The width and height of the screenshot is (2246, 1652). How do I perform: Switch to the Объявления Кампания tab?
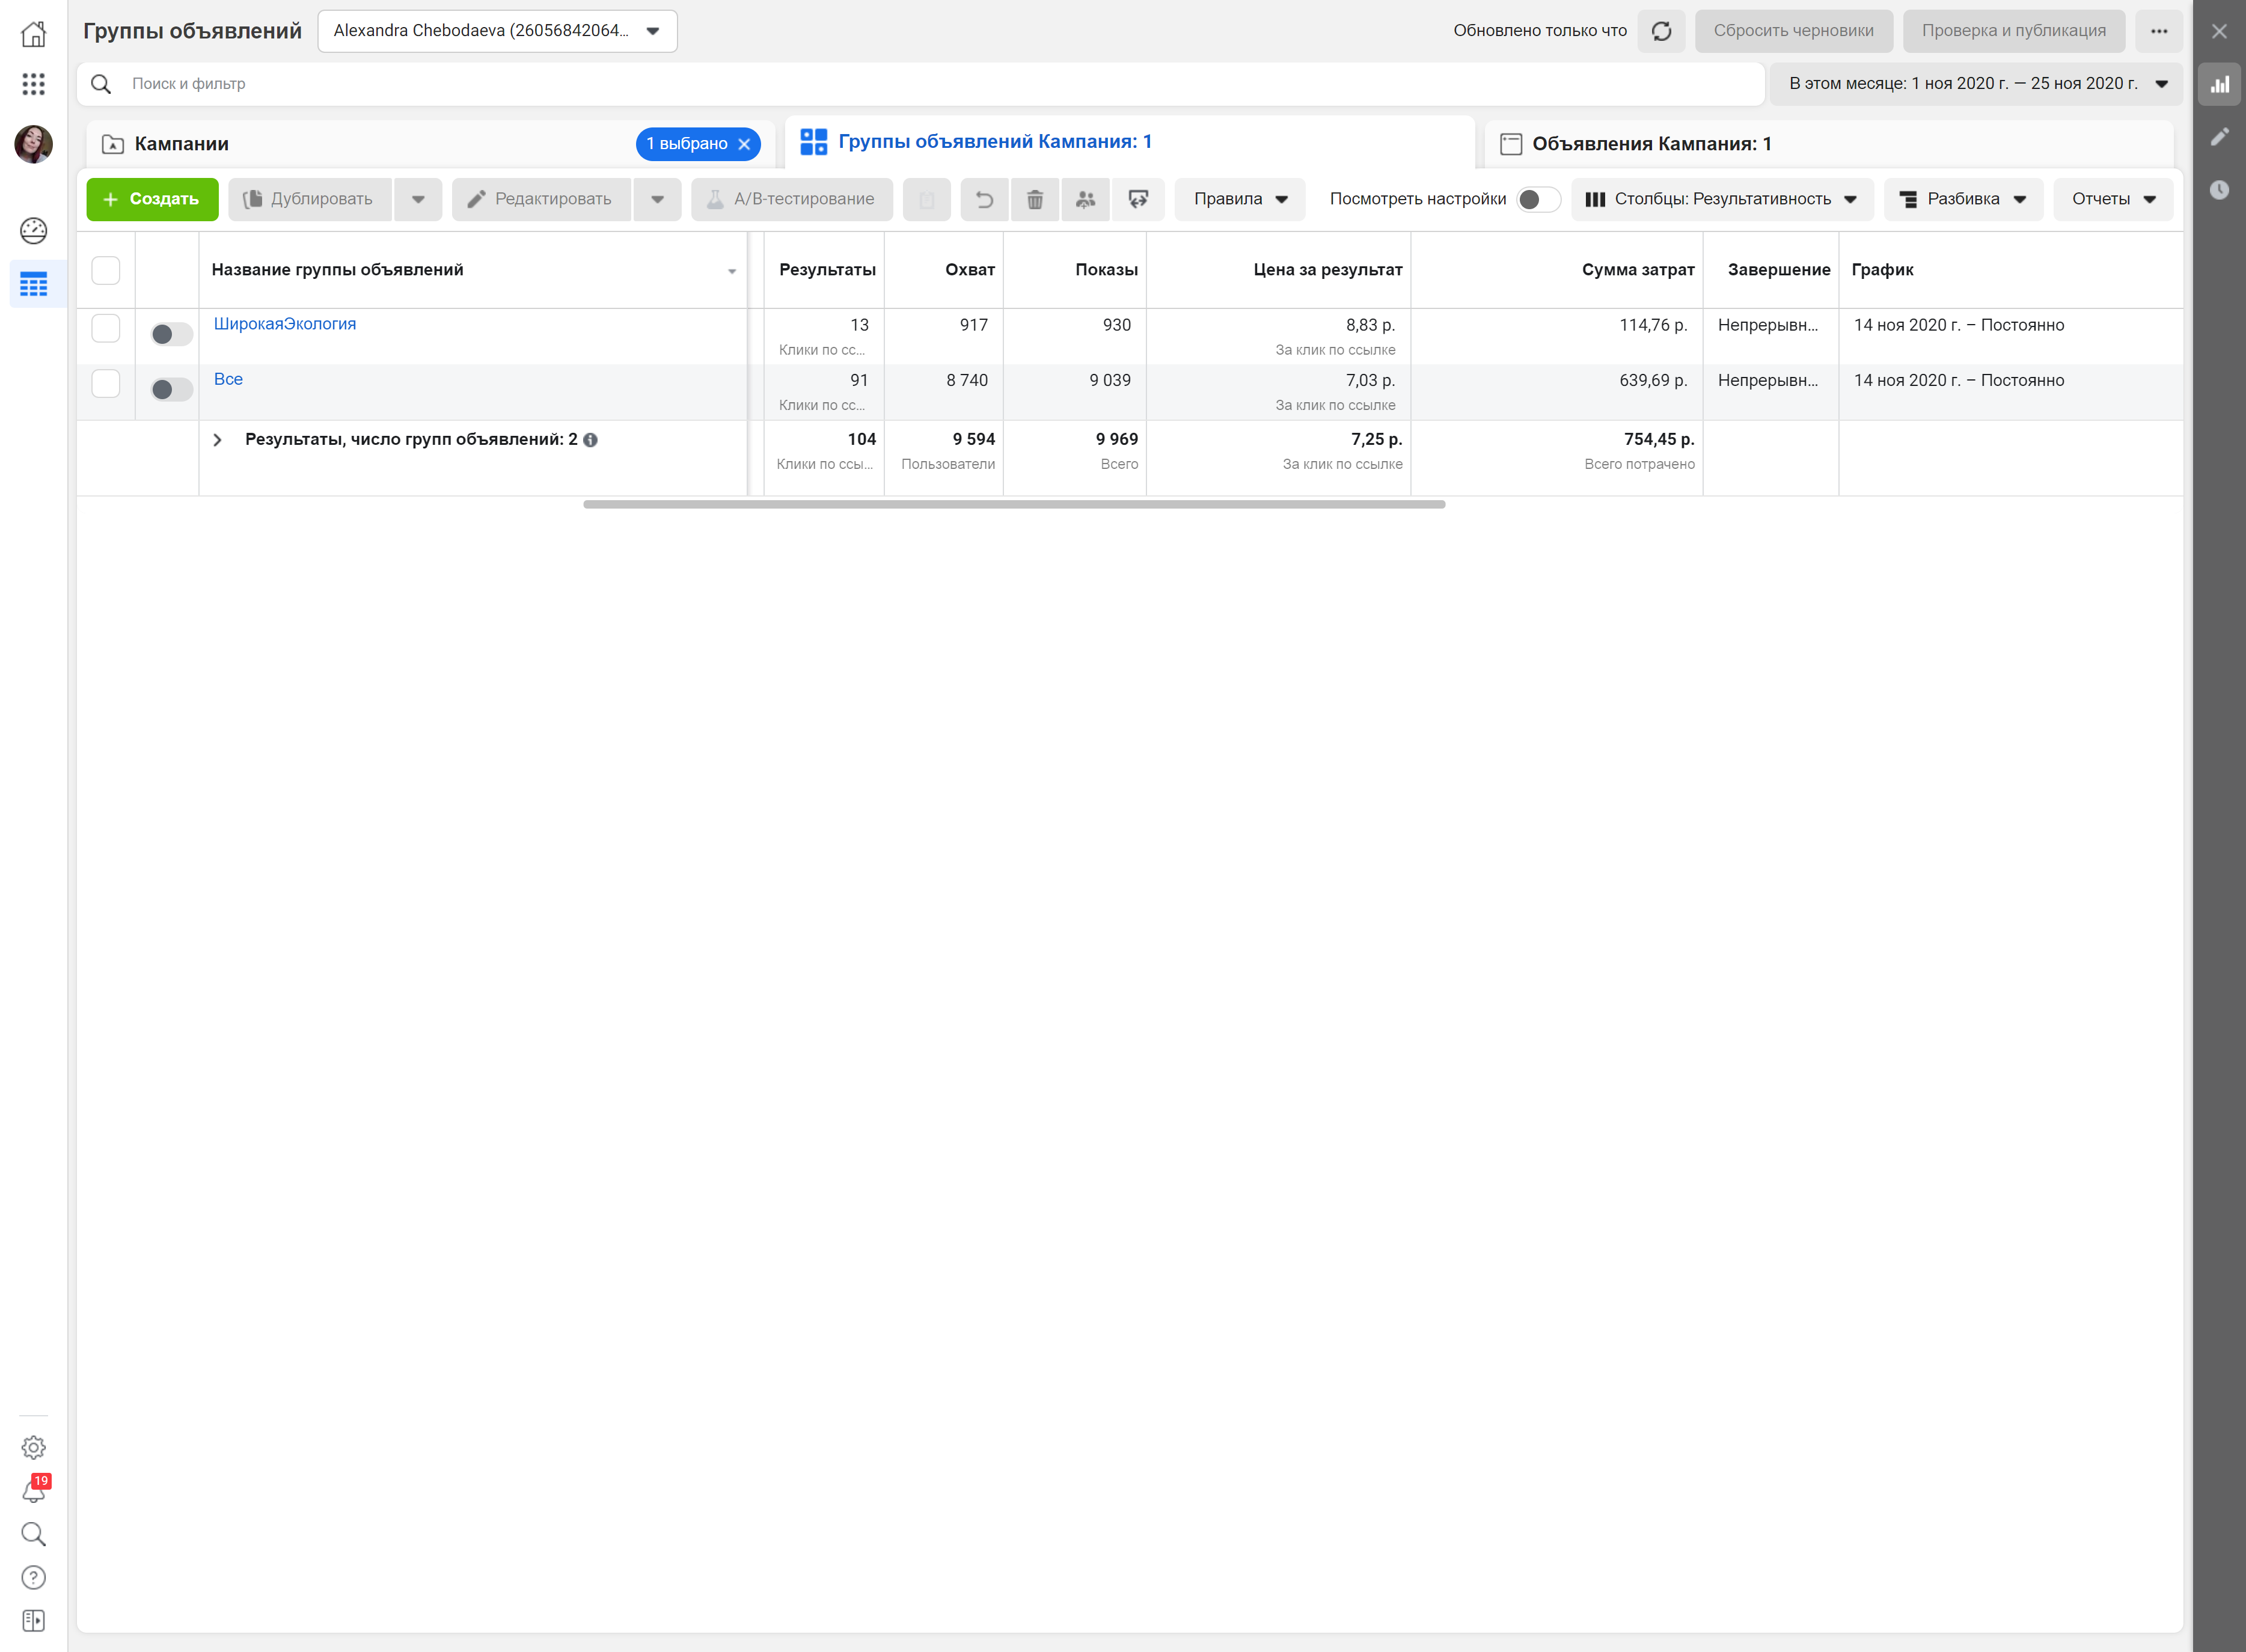tap(1651, 144)
